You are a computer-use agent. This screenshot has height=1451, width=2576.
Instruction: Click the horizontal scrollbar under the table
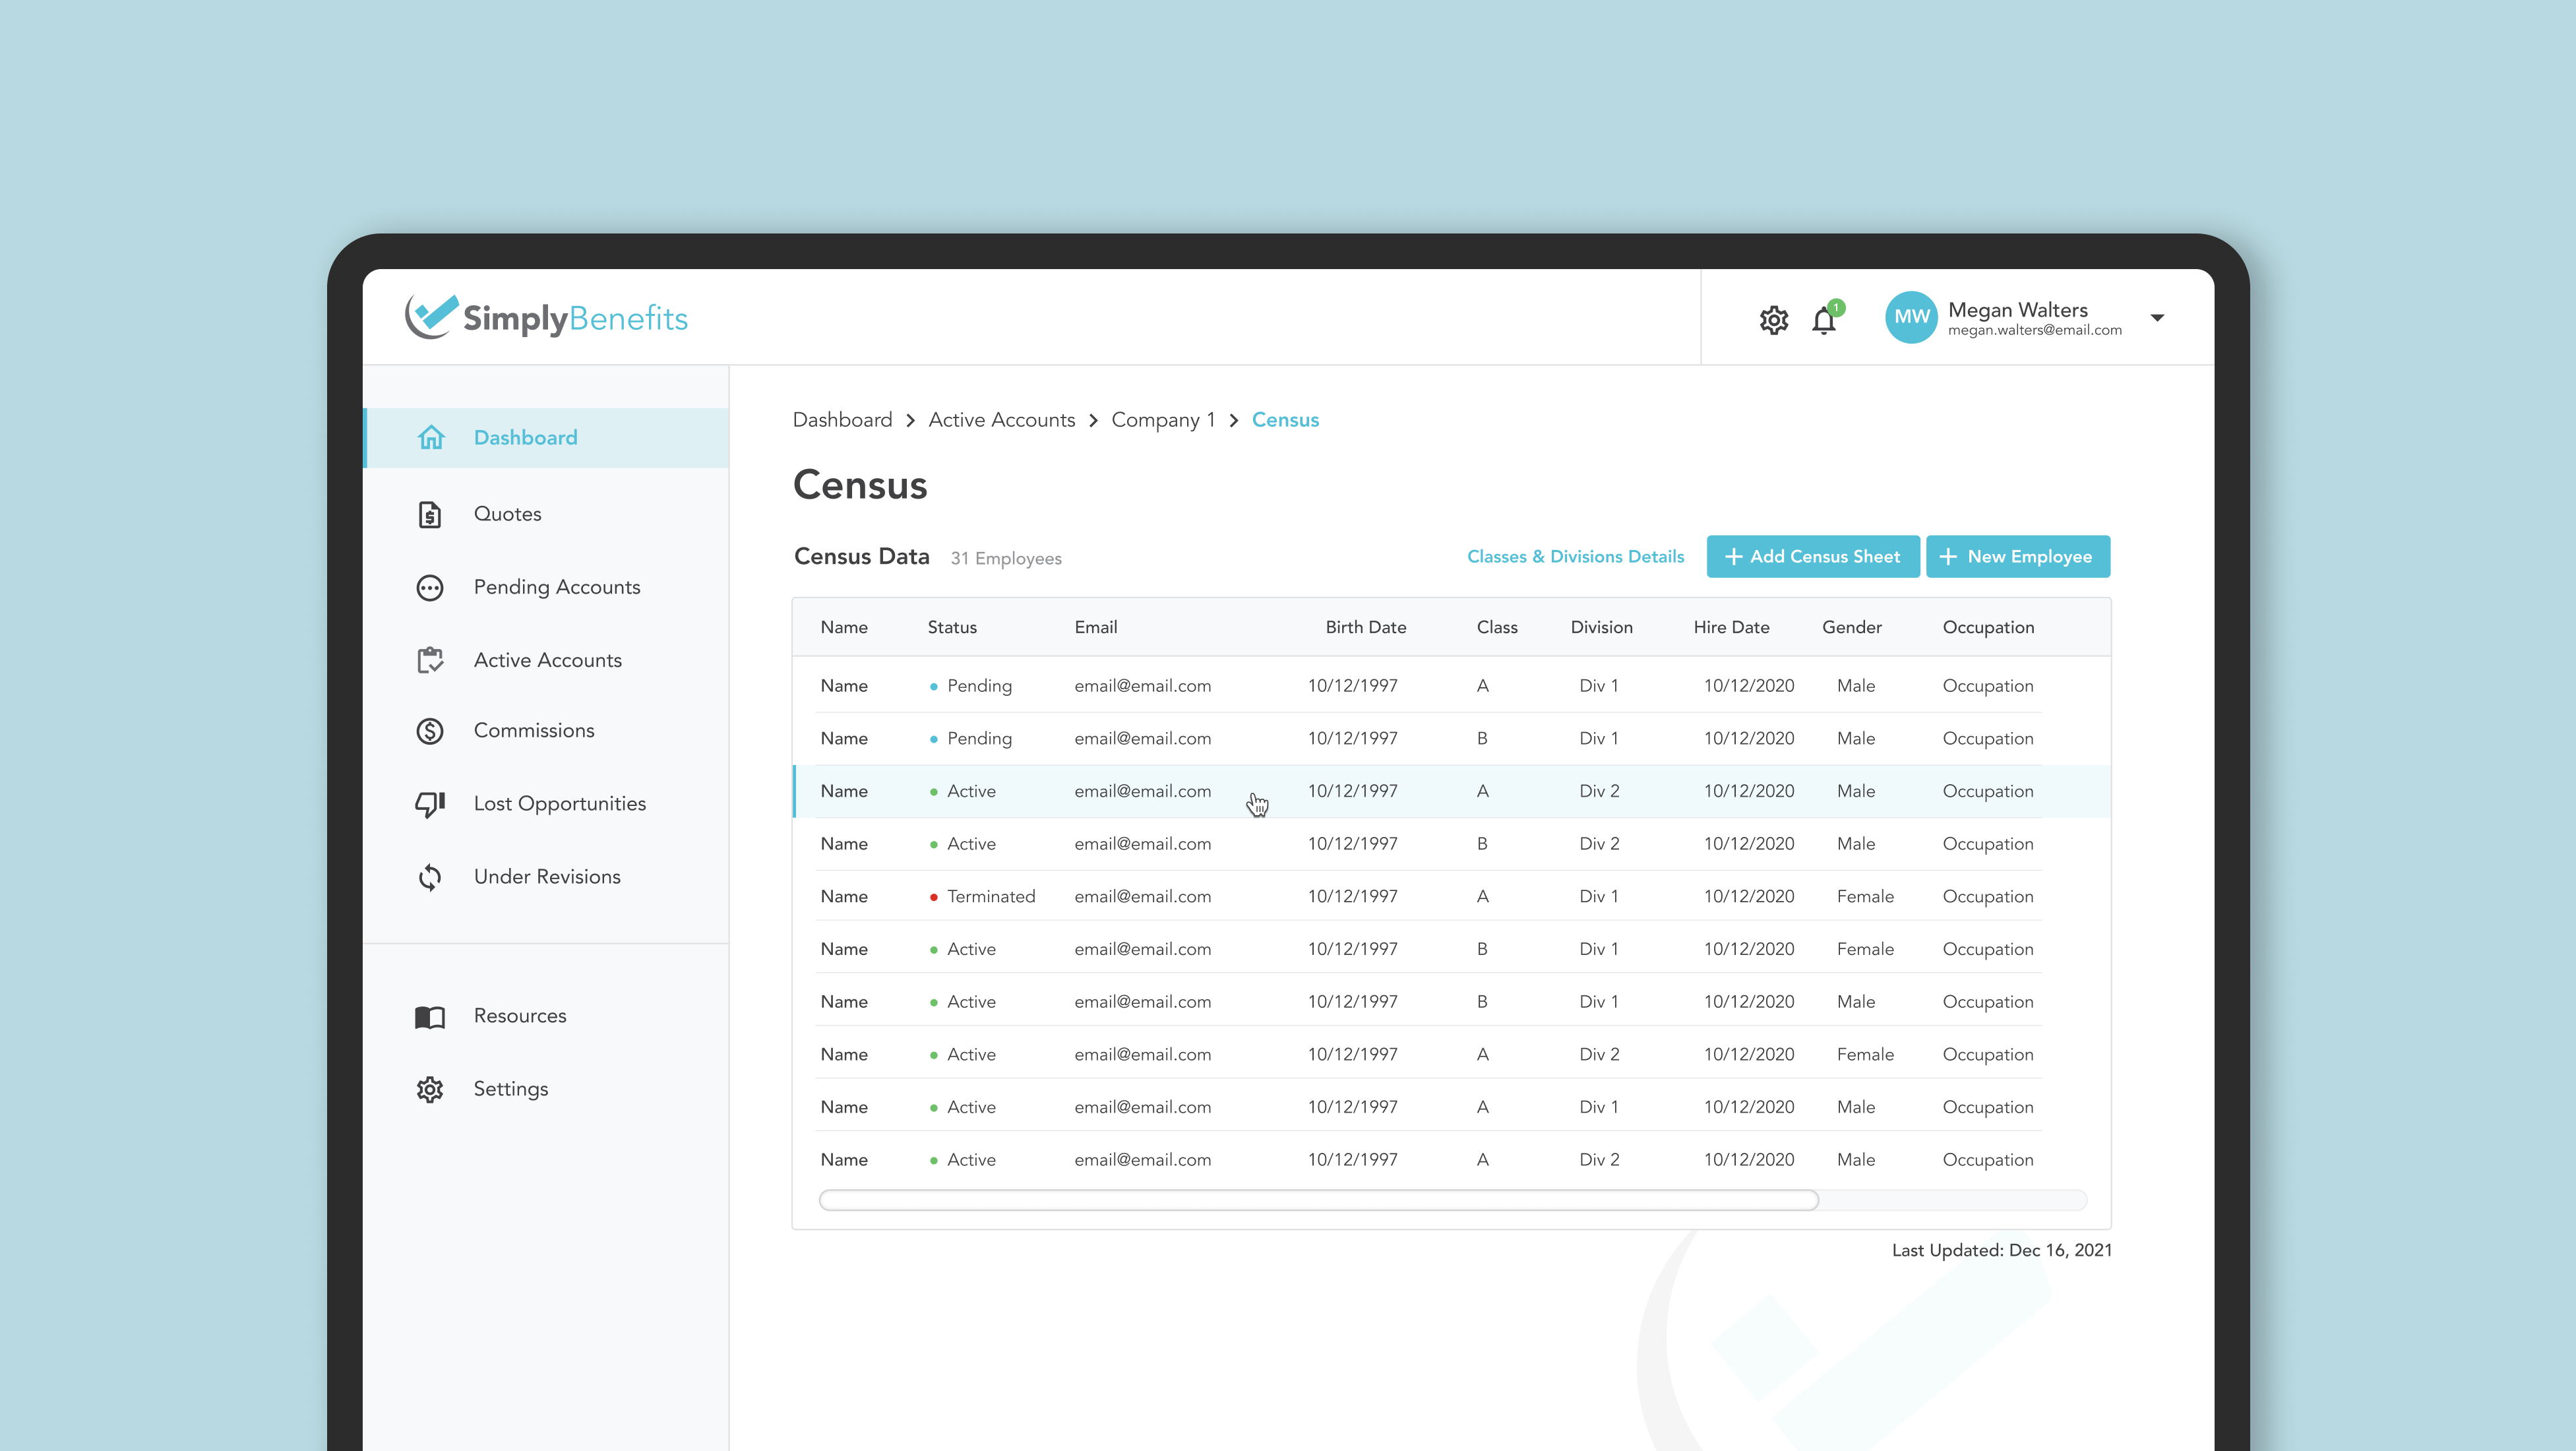click(1317, 1200)
